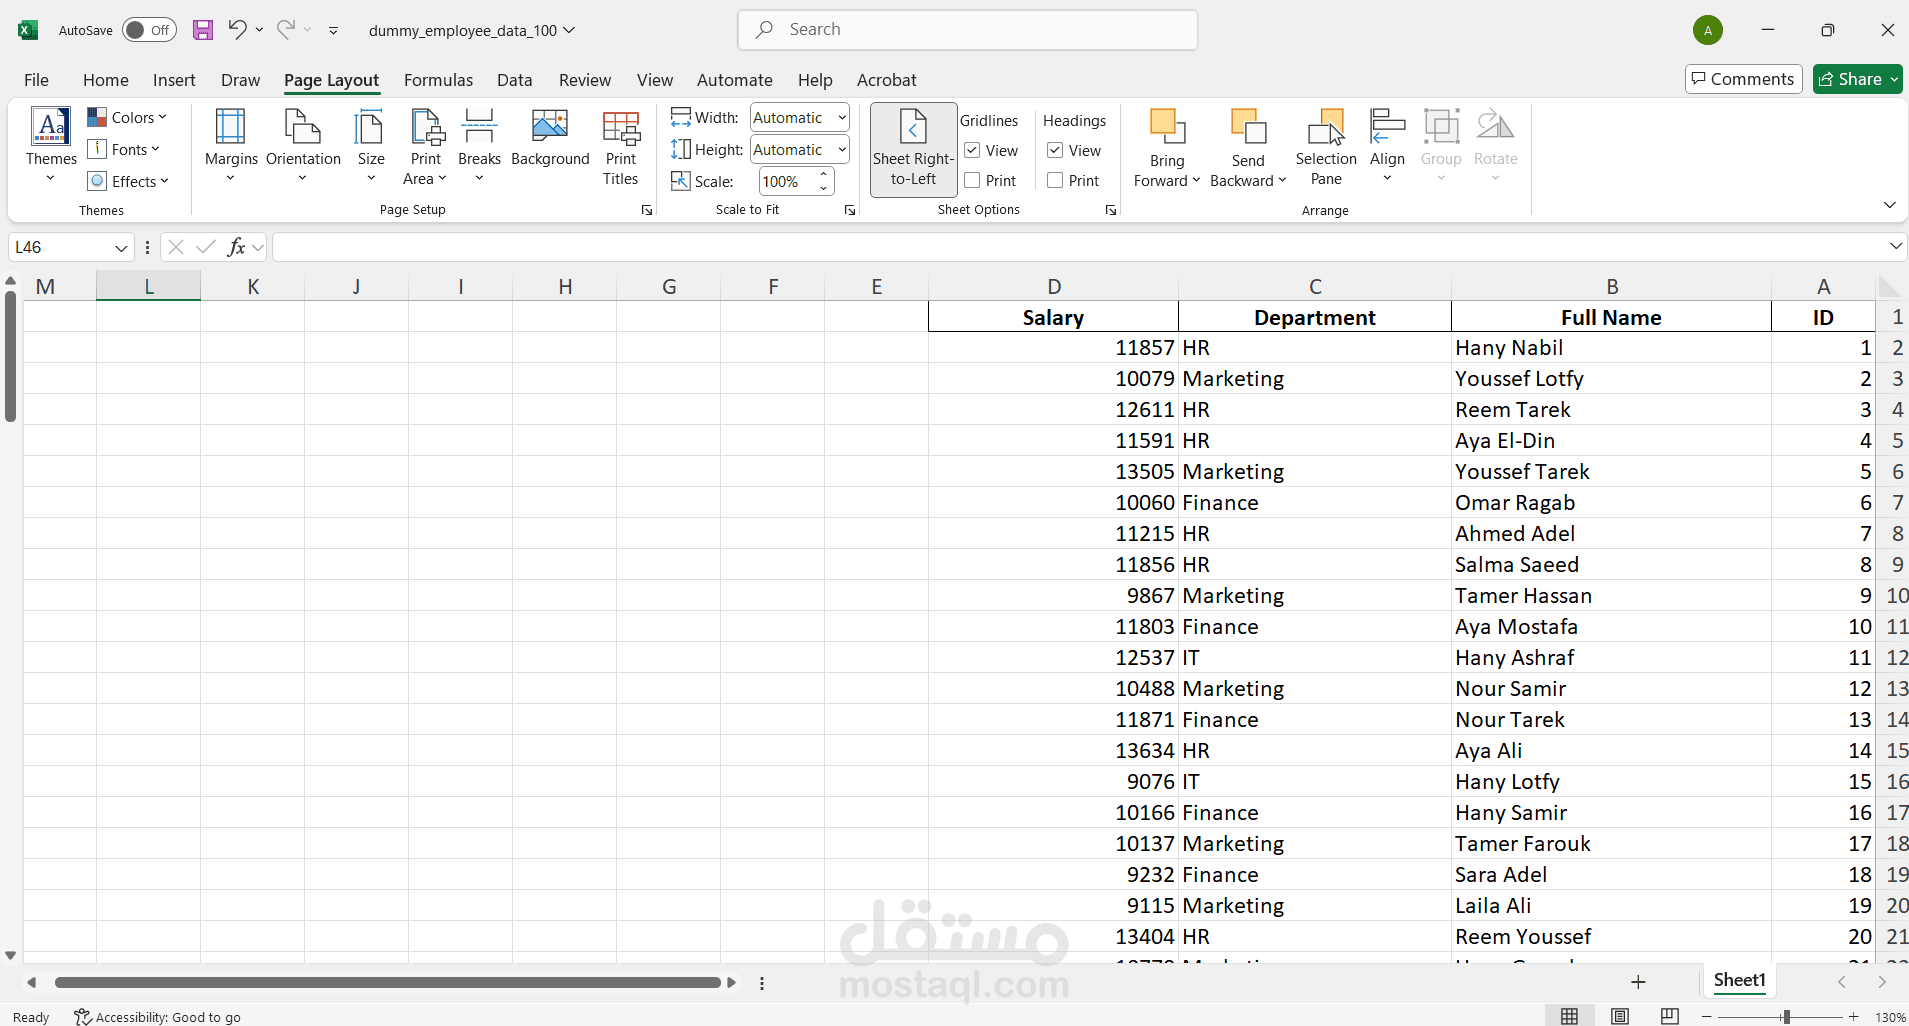Open the Width Automatic dropdown

842,118
